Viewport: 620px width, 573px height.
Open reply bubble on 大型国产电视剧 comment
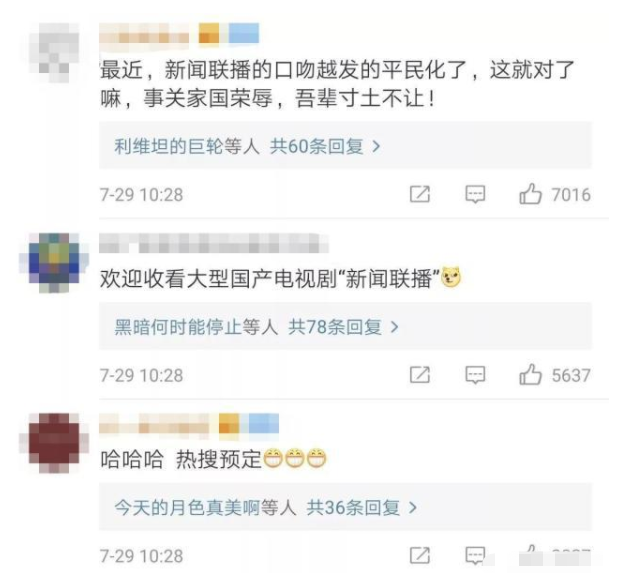[x=475, y=375]
